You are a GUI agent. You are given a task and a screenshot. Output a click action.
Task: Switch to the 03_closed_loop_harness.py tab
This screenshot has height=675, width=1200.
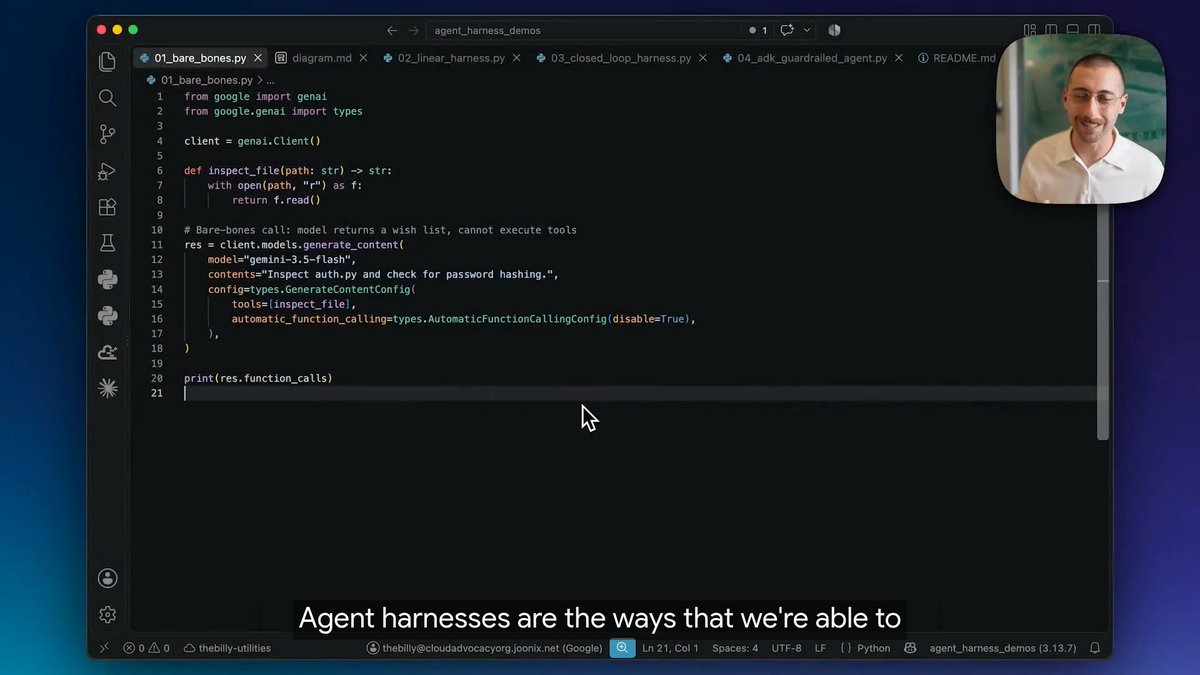pos(621,58)
